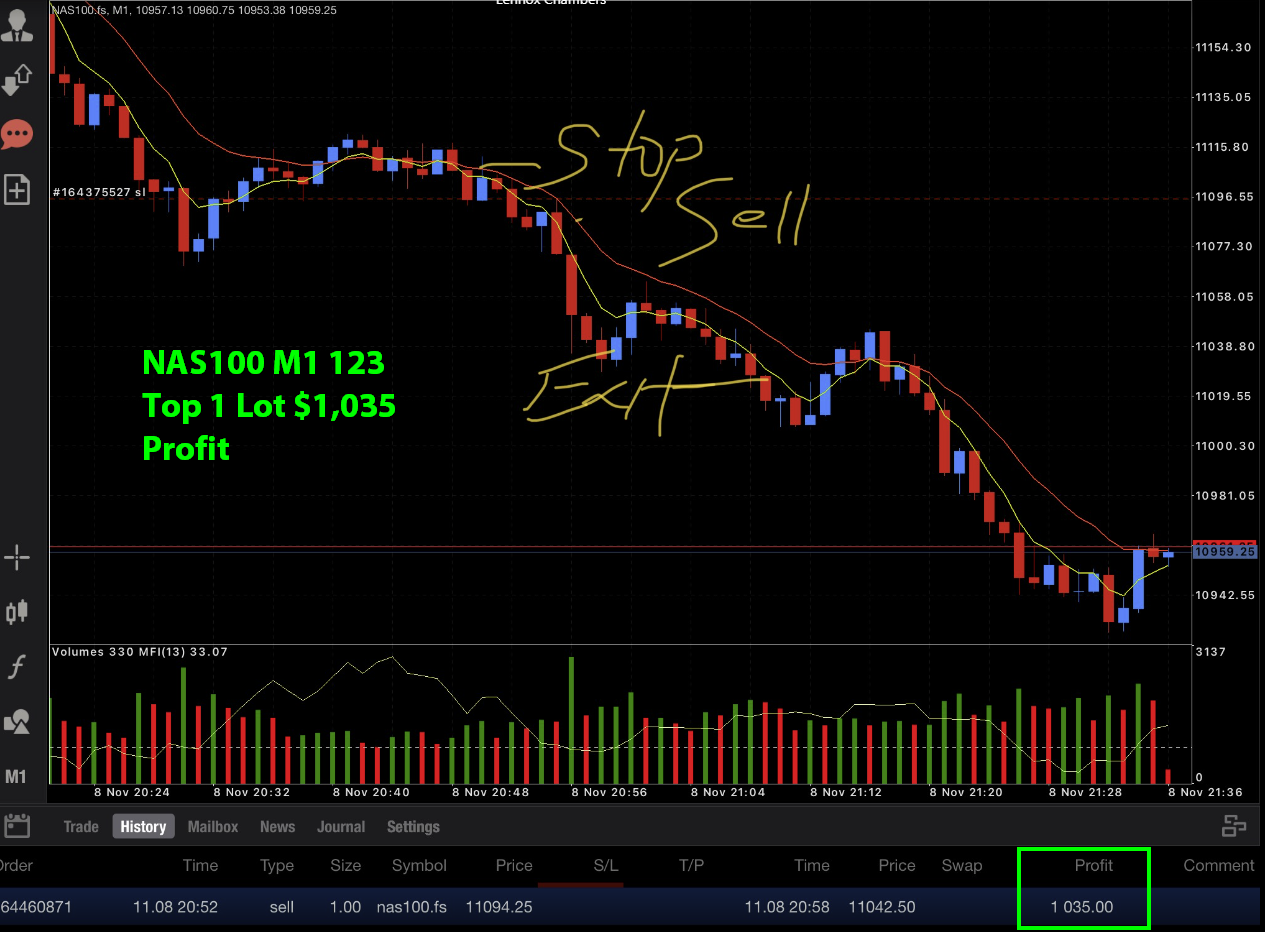Show the Journal tab

341,827
